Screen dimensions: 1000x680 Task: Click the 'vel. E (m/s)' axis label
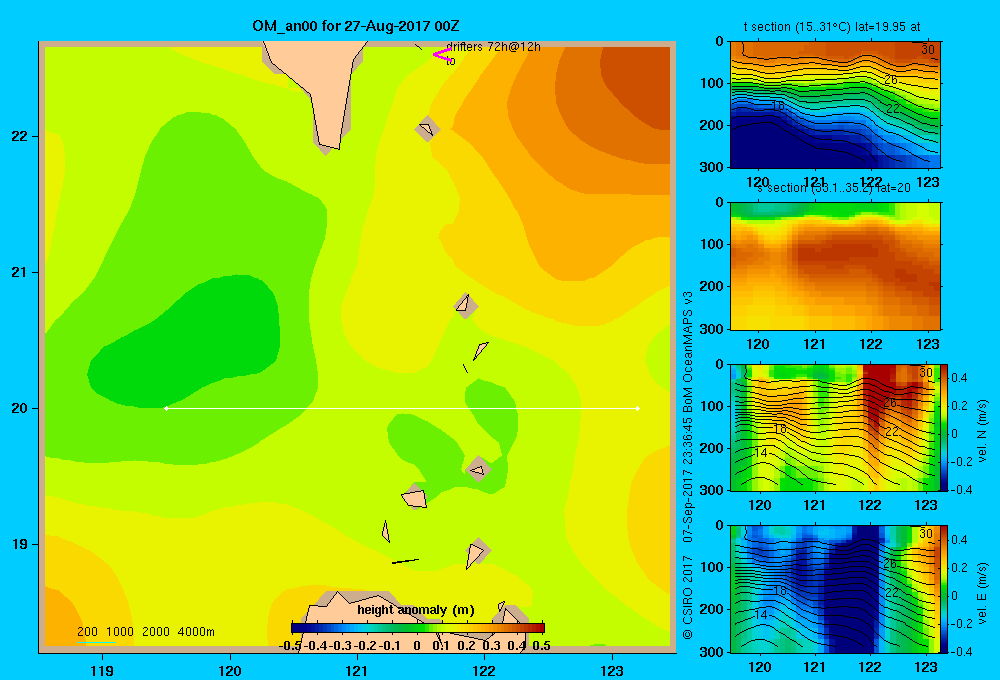[x=982, y=593]
